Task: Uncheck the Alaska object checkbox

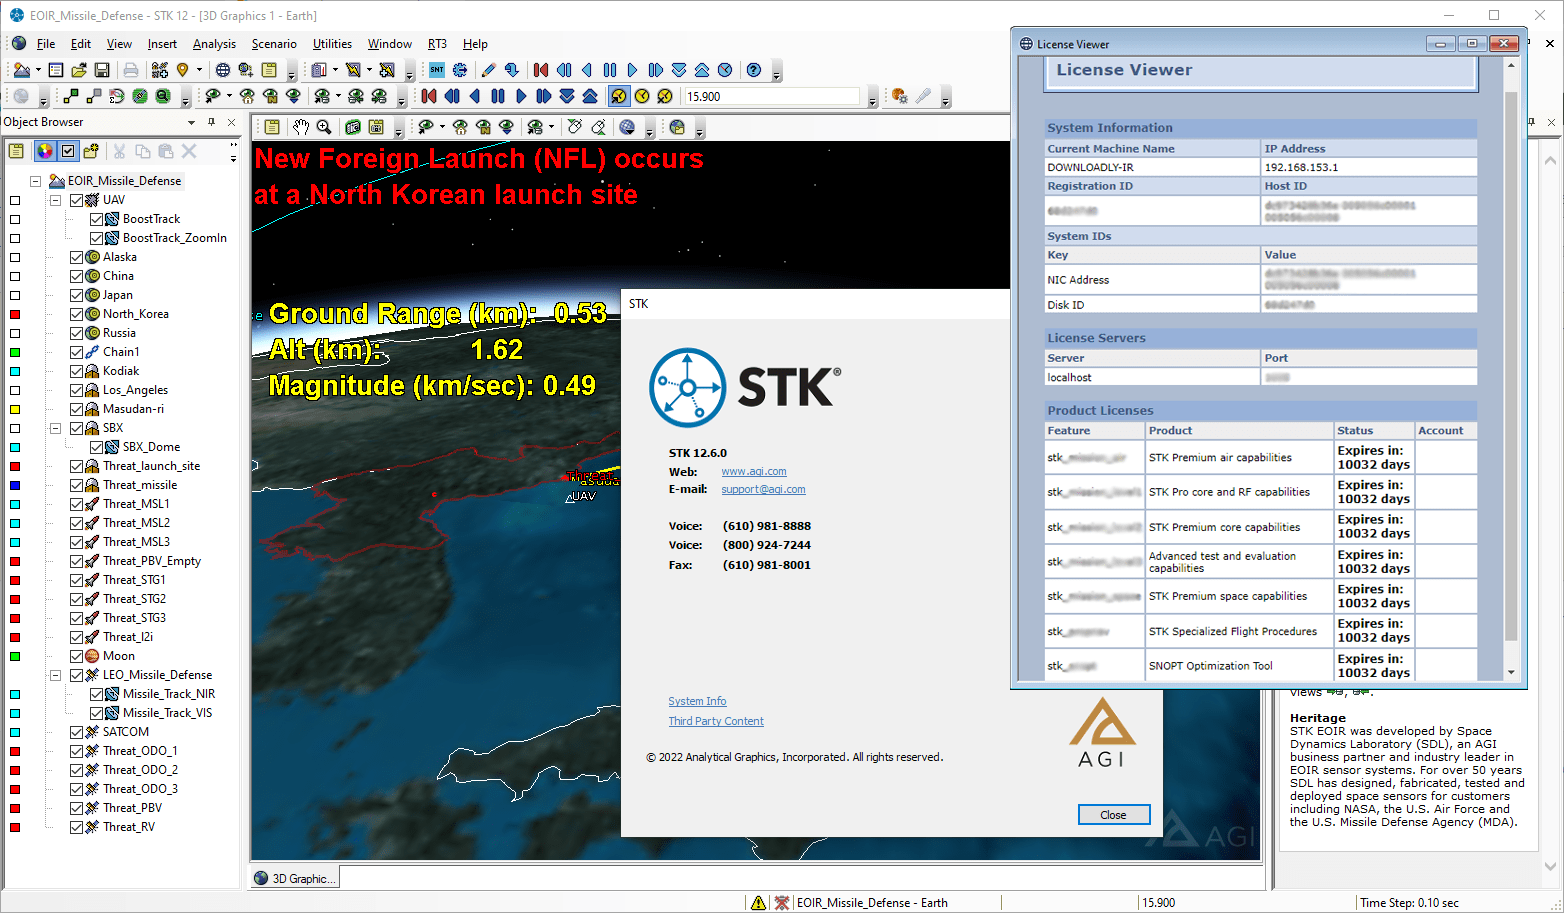Action: 77,257
